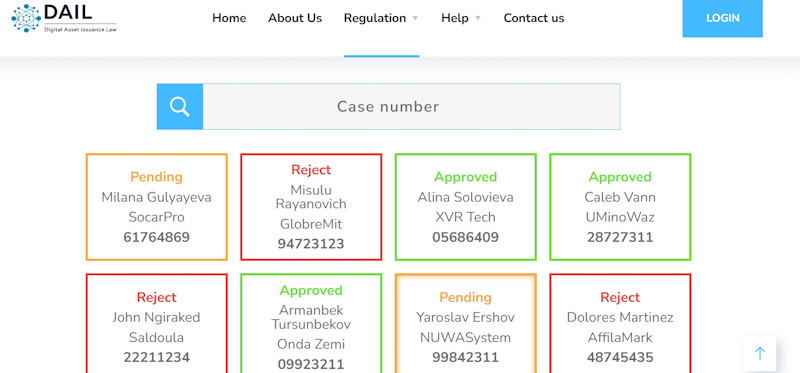800x373 pixels.
Task: Open Caleb Vann approved case card
Action: tap(620, 207)
